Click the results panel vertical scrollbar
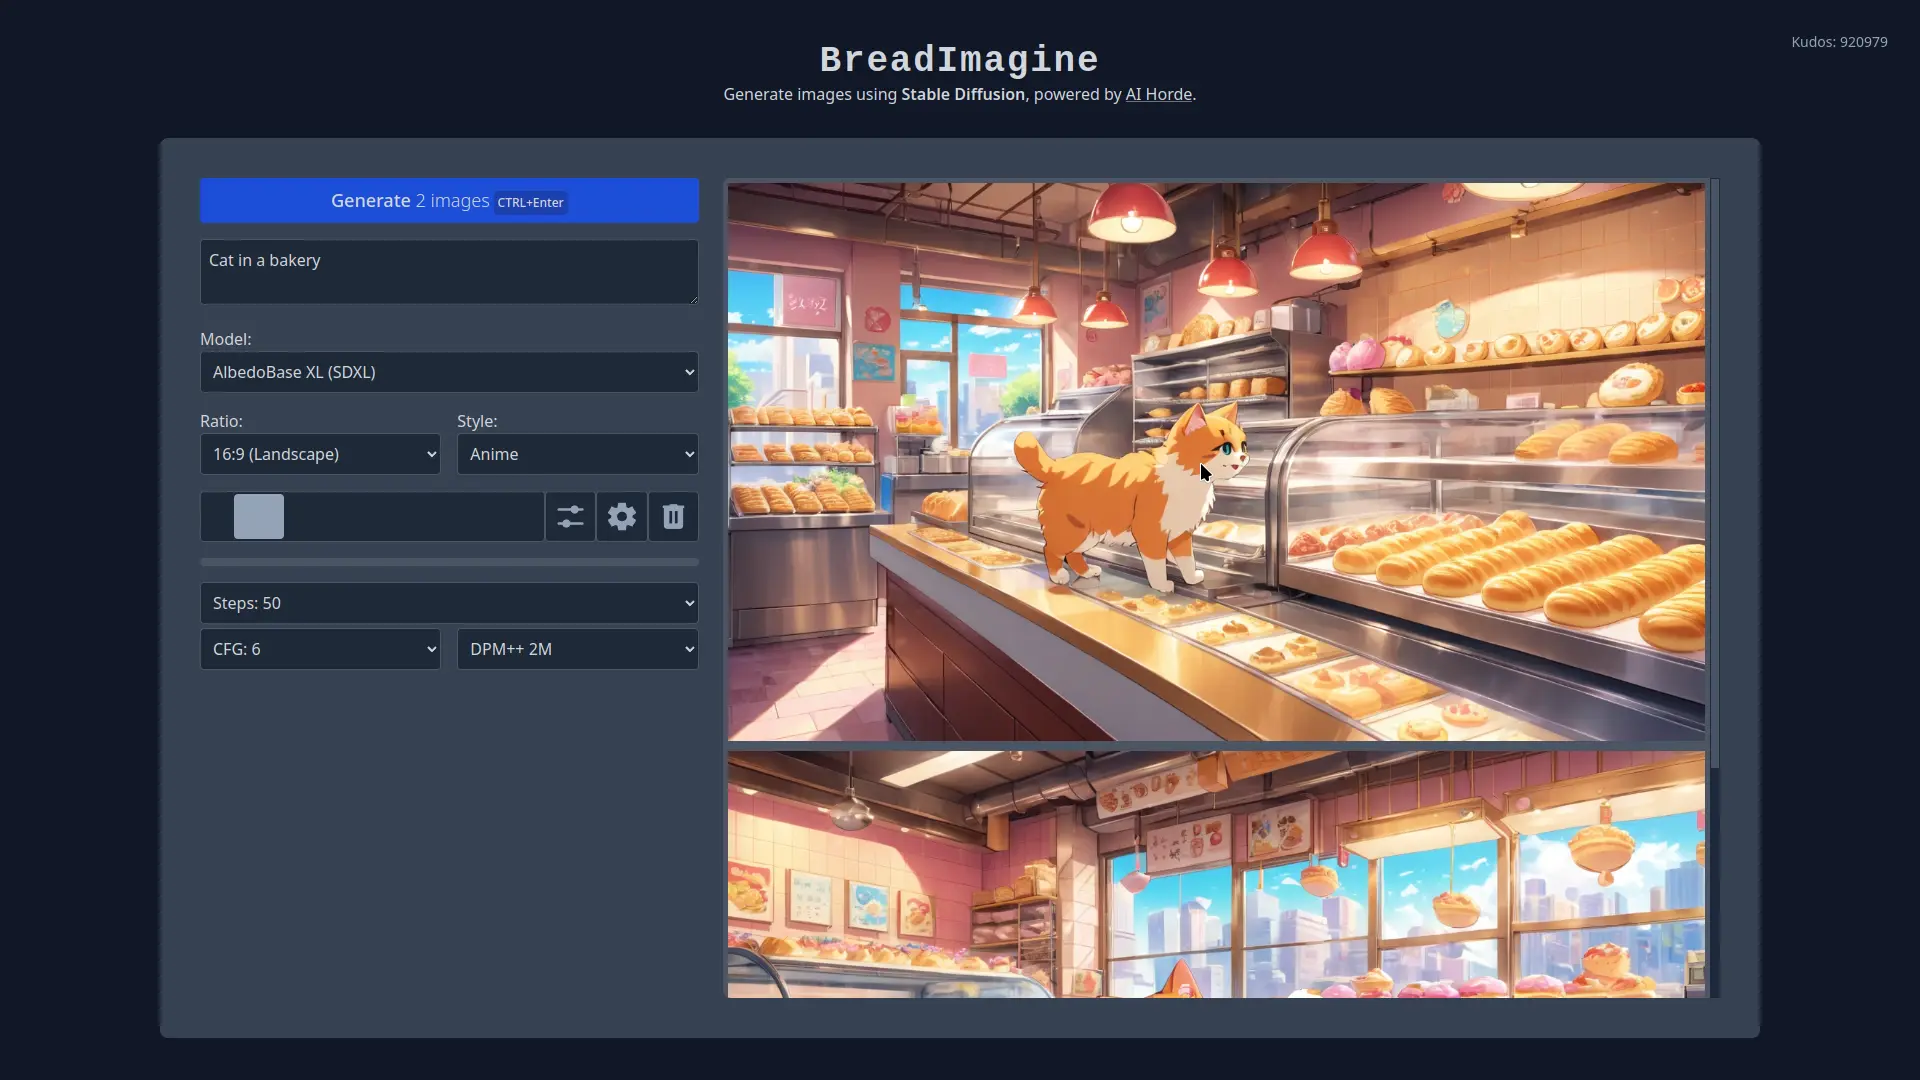 (1715, 474)
